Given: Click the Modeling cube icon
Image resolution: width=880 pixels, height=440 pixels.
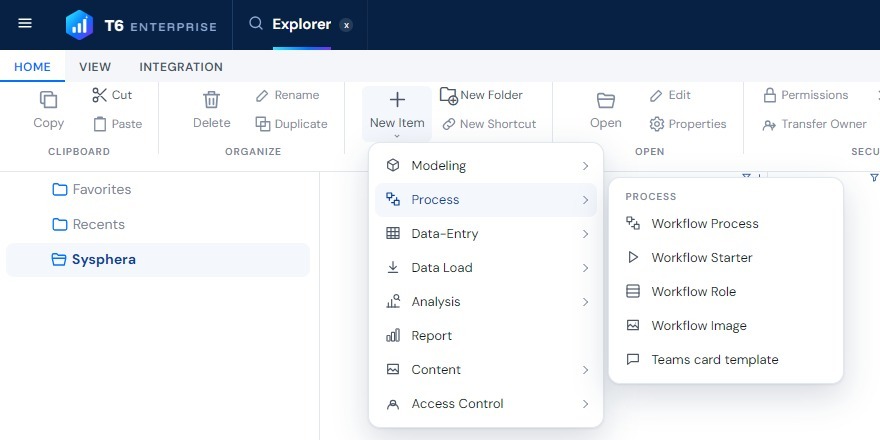Looking at the screenshot, I should (x=393, y=165).
